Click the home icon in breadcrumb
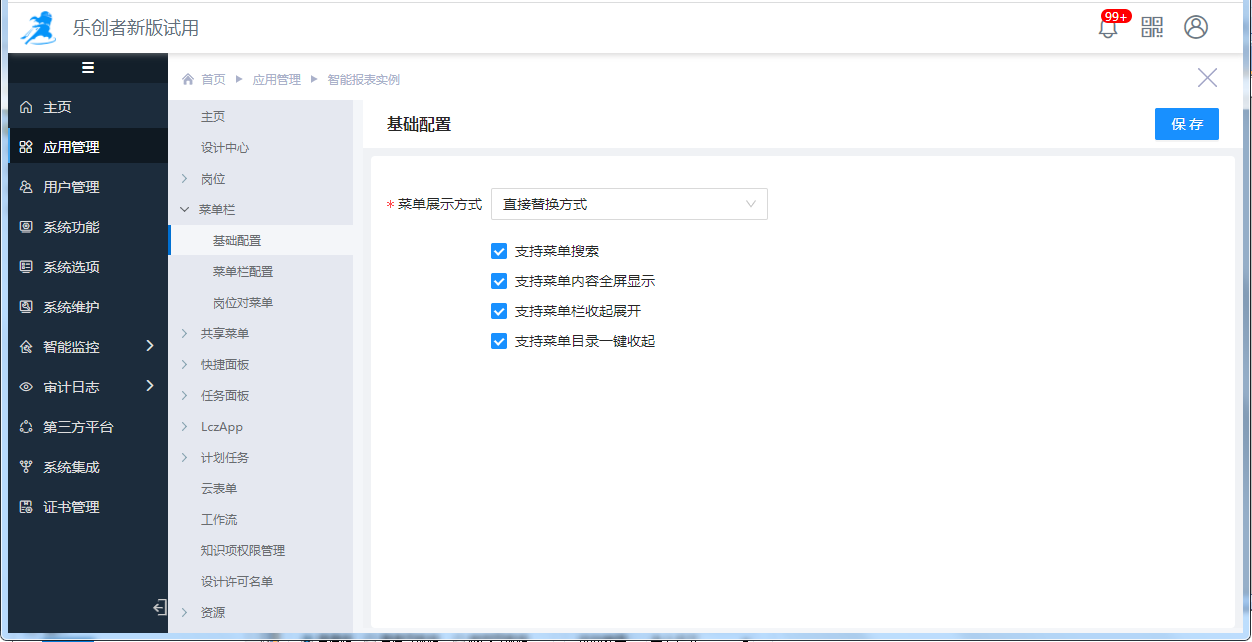The width and height of the screenshot is (1252, 642). [x=187, y=79]
